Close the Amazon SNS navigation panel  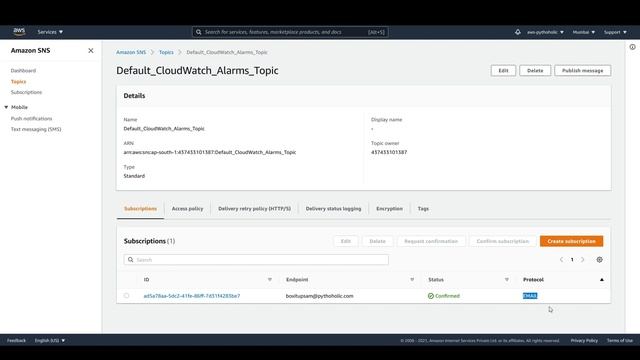(x=91, y=51)
